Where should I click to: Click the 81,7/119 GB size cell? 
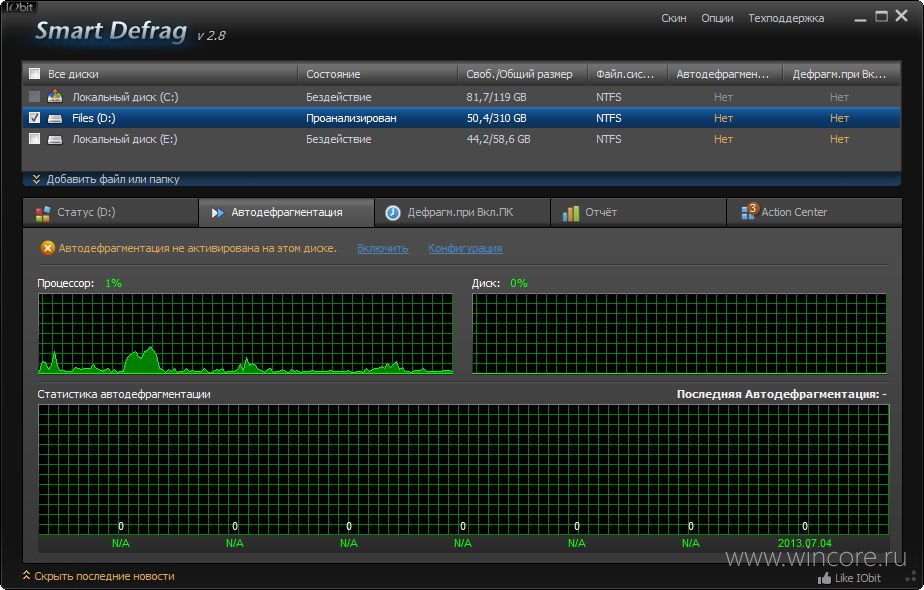(x=496, y=97)
